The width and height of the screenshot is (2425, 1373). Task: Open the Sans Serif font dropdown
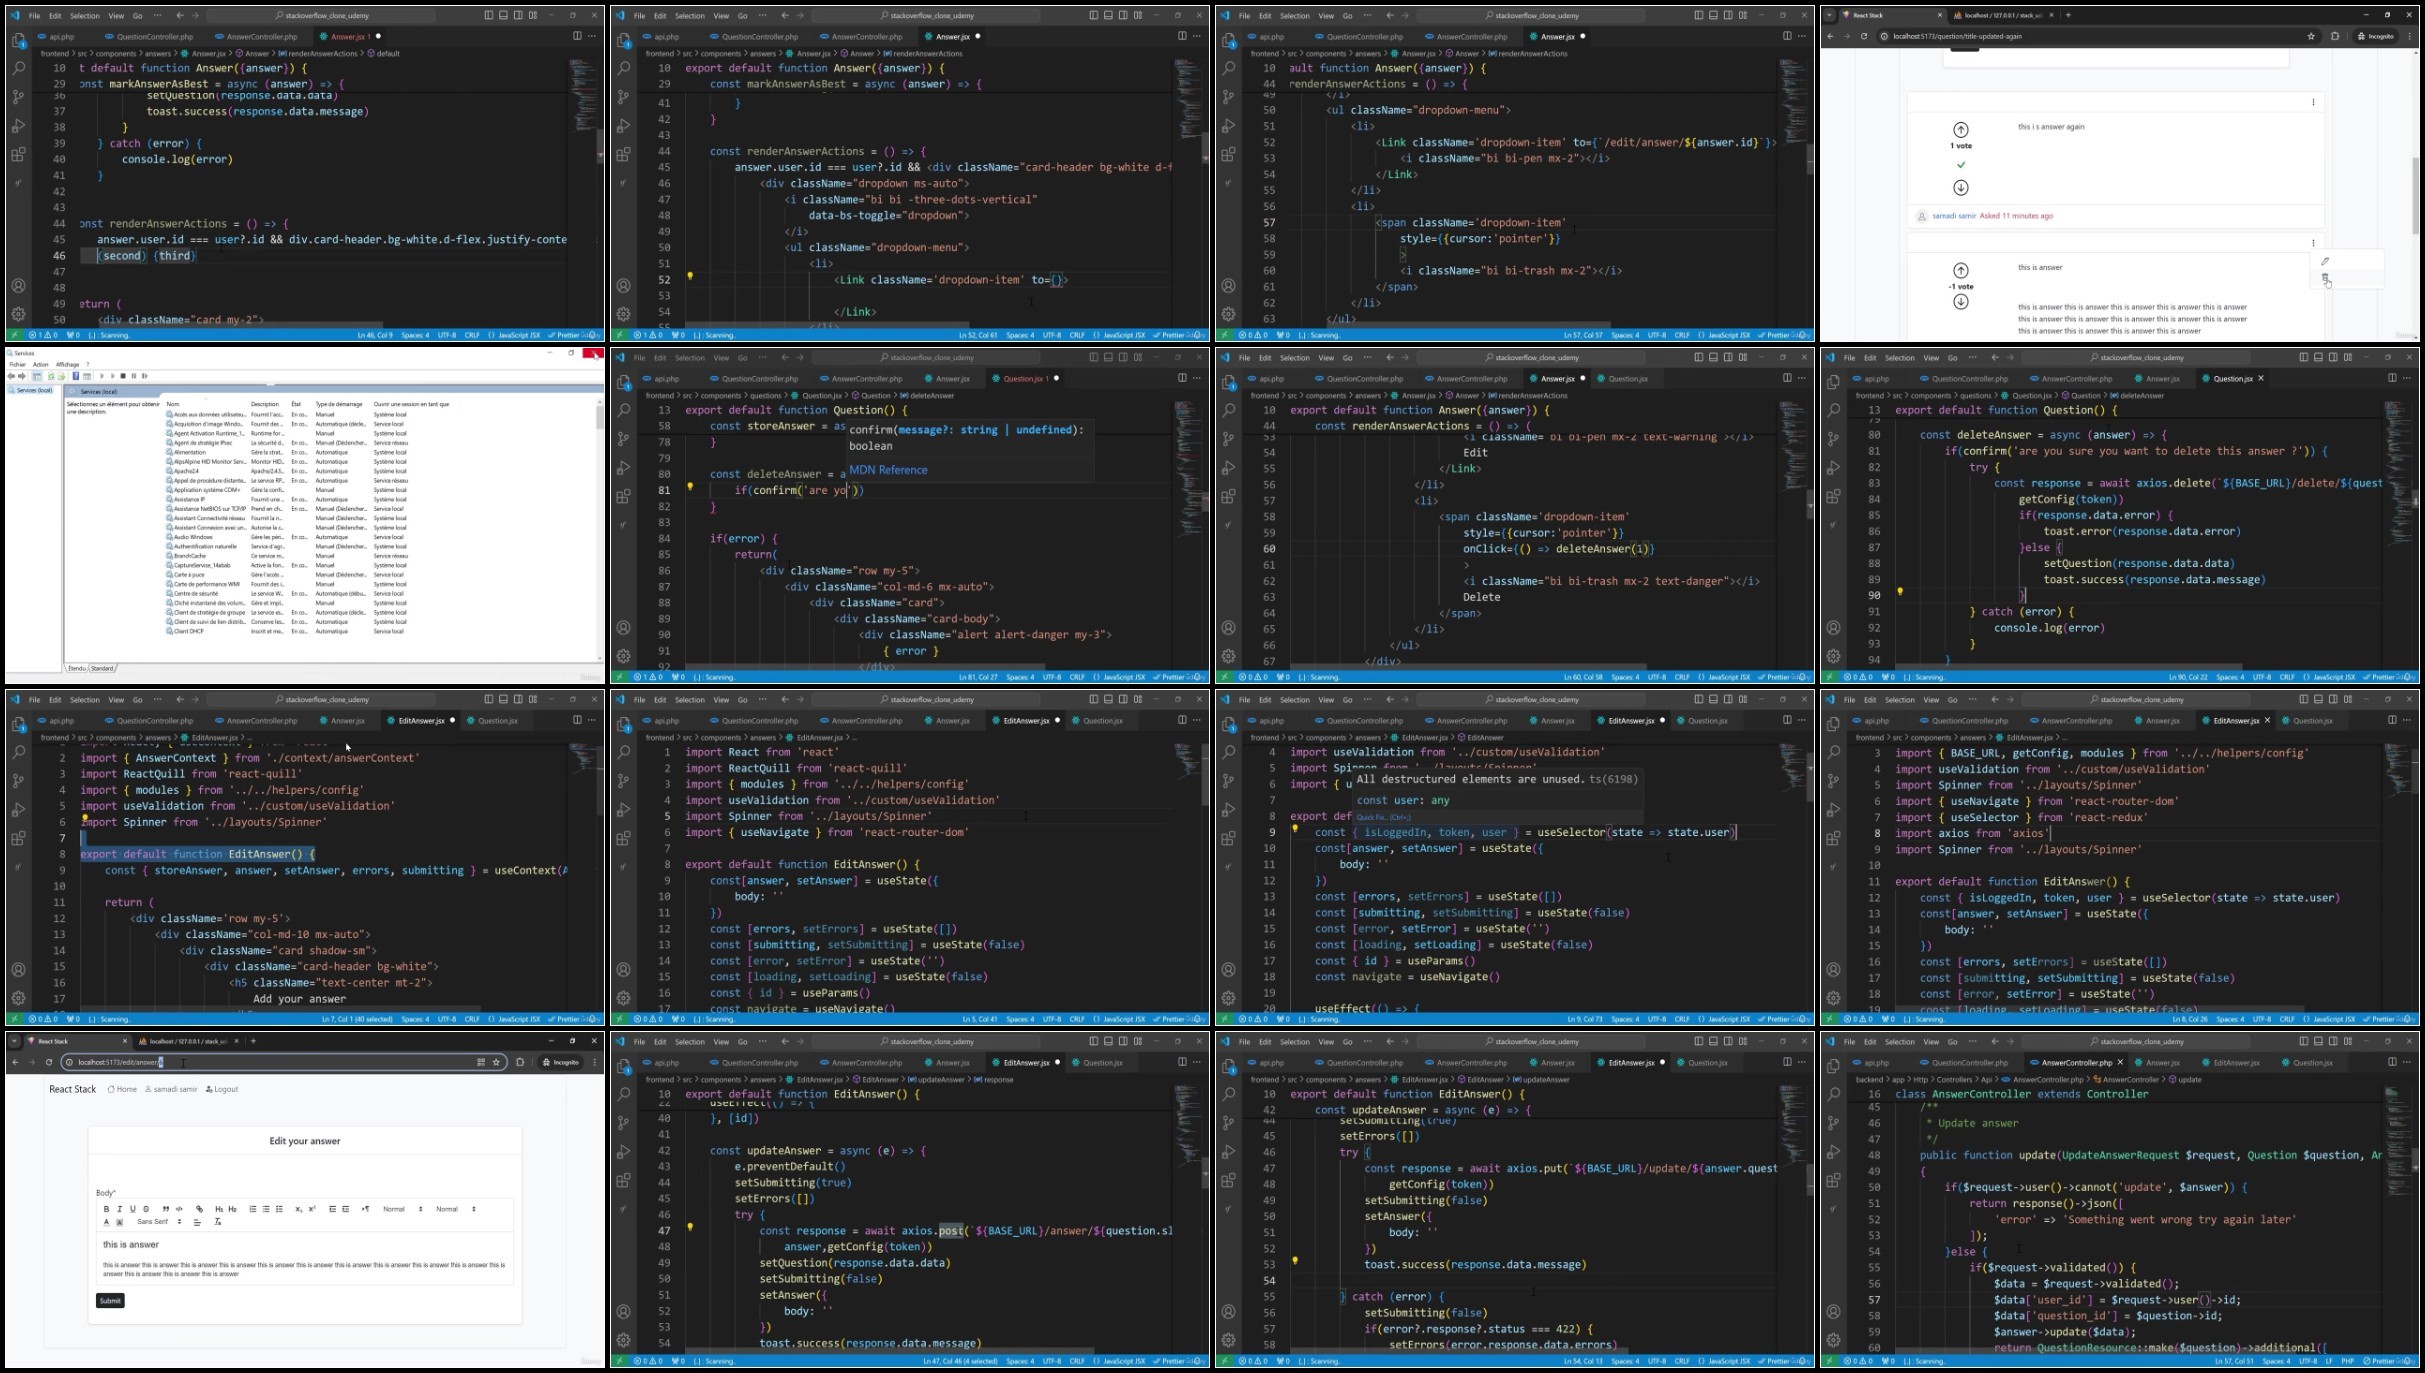(160, 1222)
